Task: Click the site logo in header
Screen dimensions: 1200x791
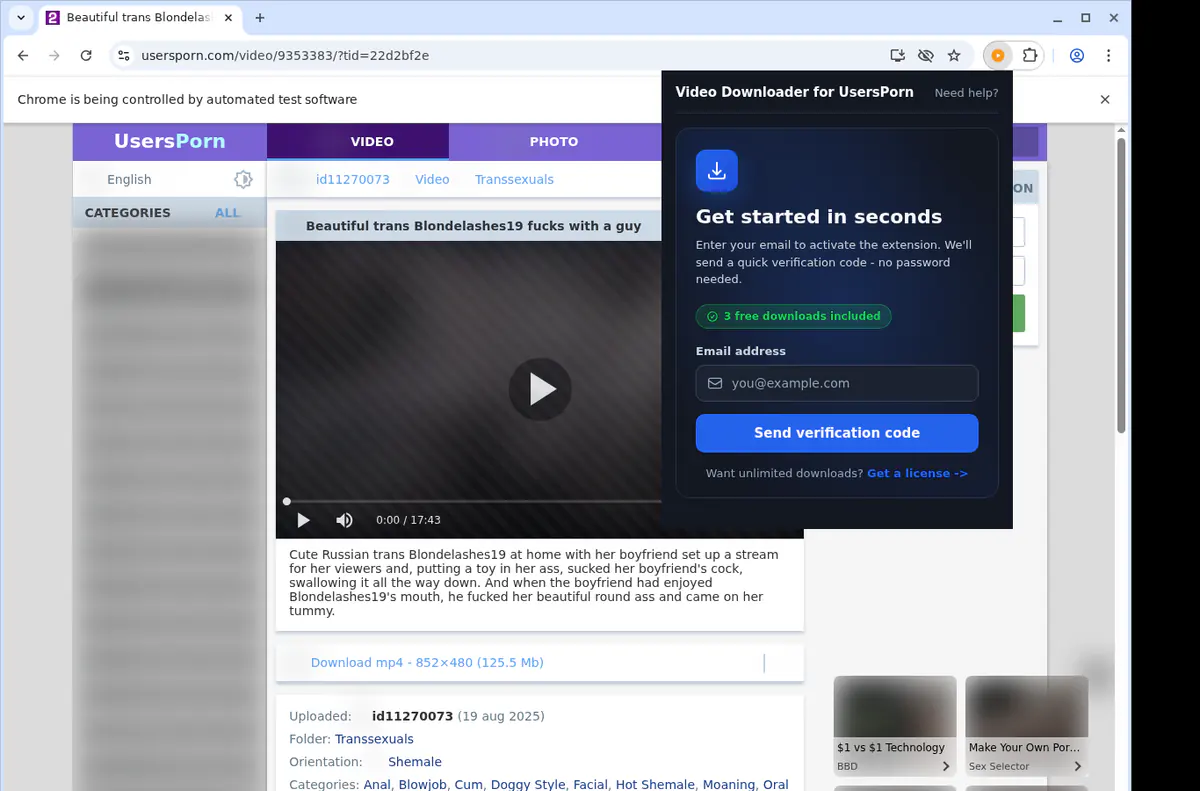Action: (169, 141)
